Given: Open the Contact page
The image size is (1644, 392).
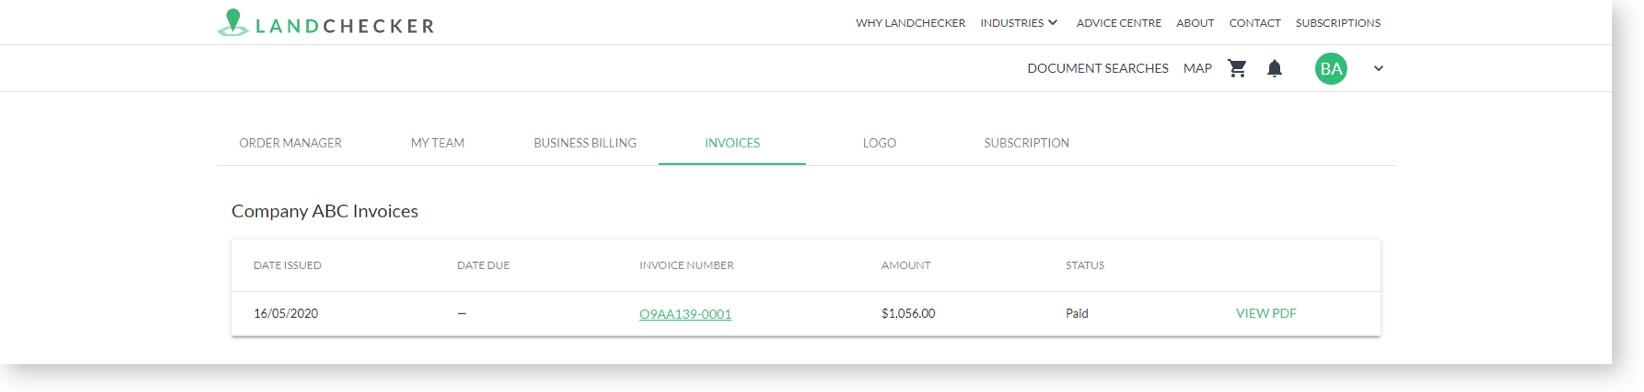Looking at the screenshot, I should pos(1255,23).
